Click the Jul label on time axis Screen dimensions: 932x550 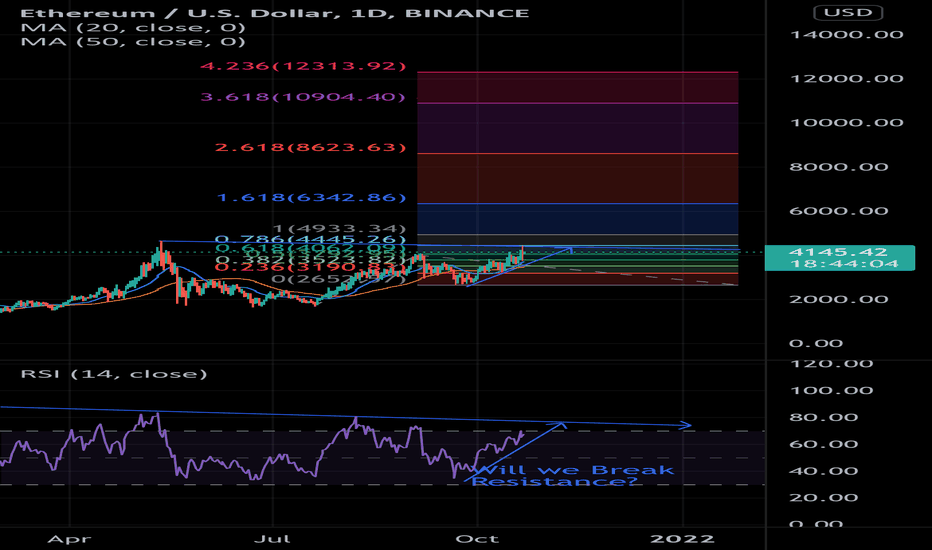tap(272, 539)
